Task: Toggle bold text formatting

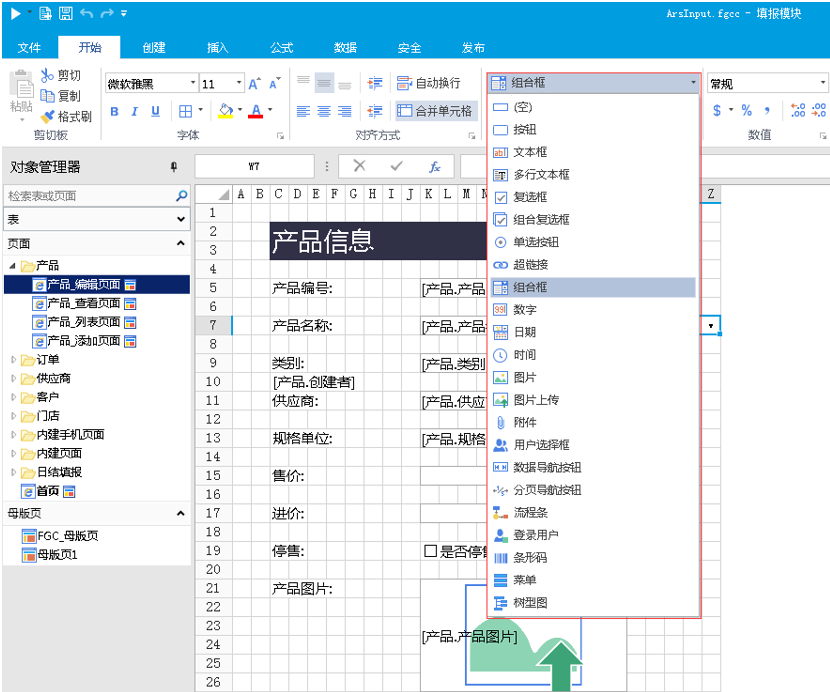Action: [114, 111]
